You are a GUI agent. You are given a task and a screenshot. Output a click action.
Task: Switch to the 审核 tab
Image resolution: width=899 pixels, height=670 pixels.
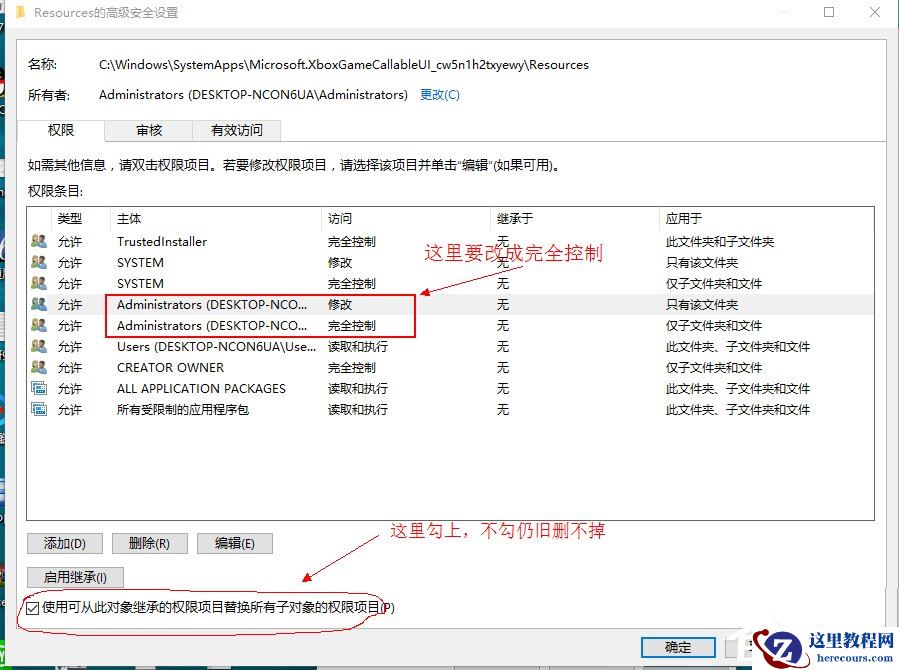[x=149, y=130]
